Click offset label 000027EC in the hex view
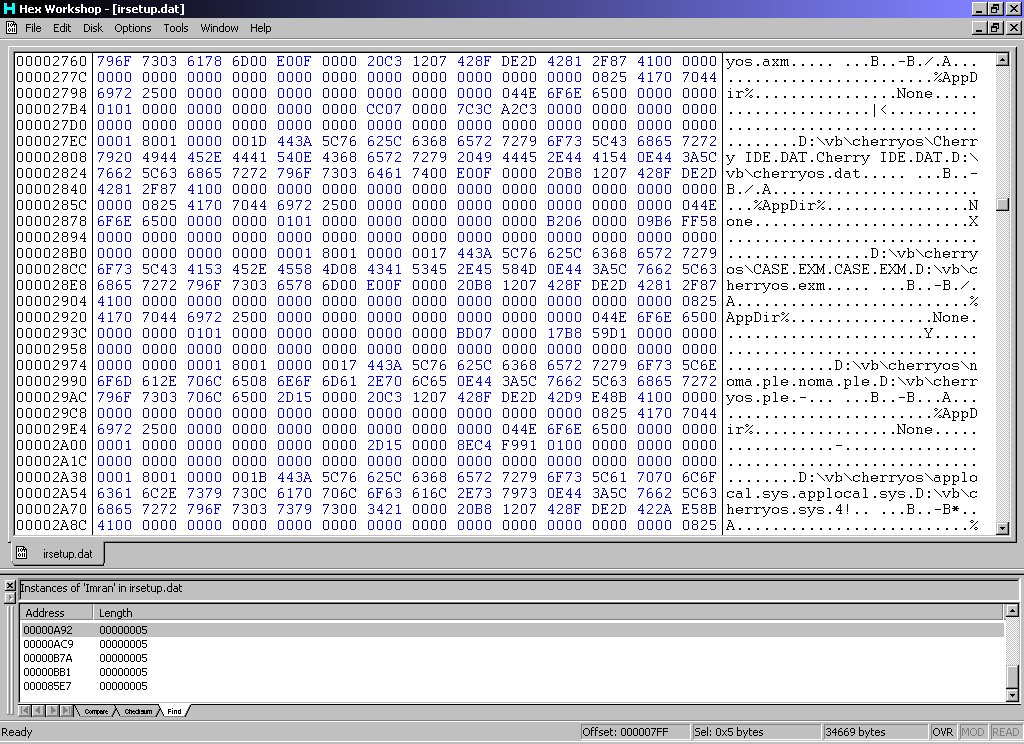Screen dimensions: 1024x744 pyautogui.click(x=52, y=141)
